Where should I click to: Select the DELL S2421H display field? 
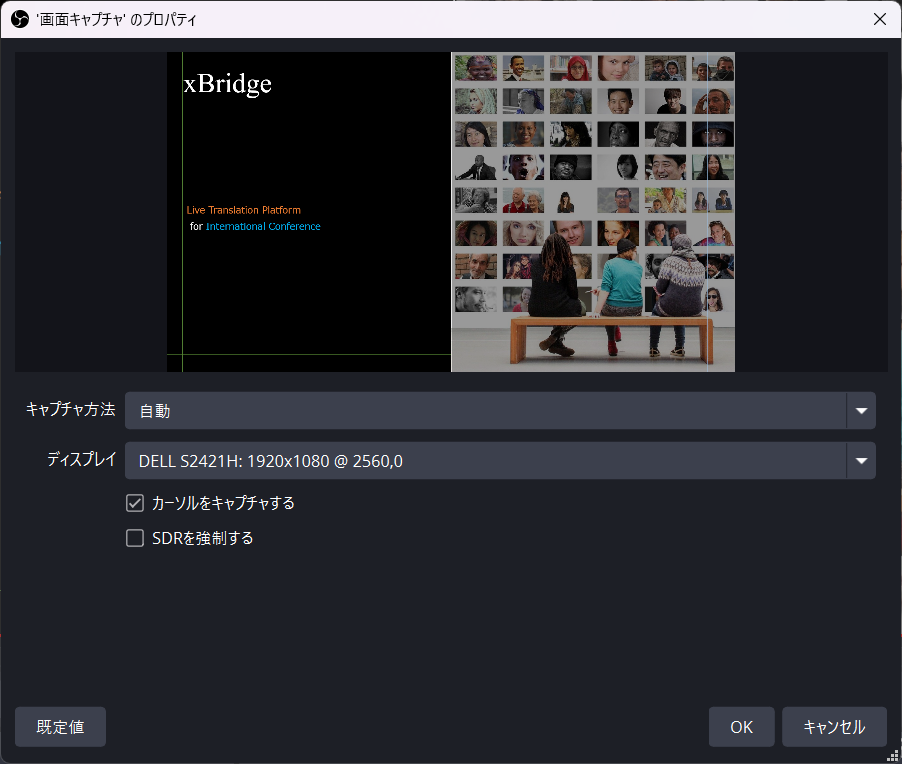click(485, 461)
